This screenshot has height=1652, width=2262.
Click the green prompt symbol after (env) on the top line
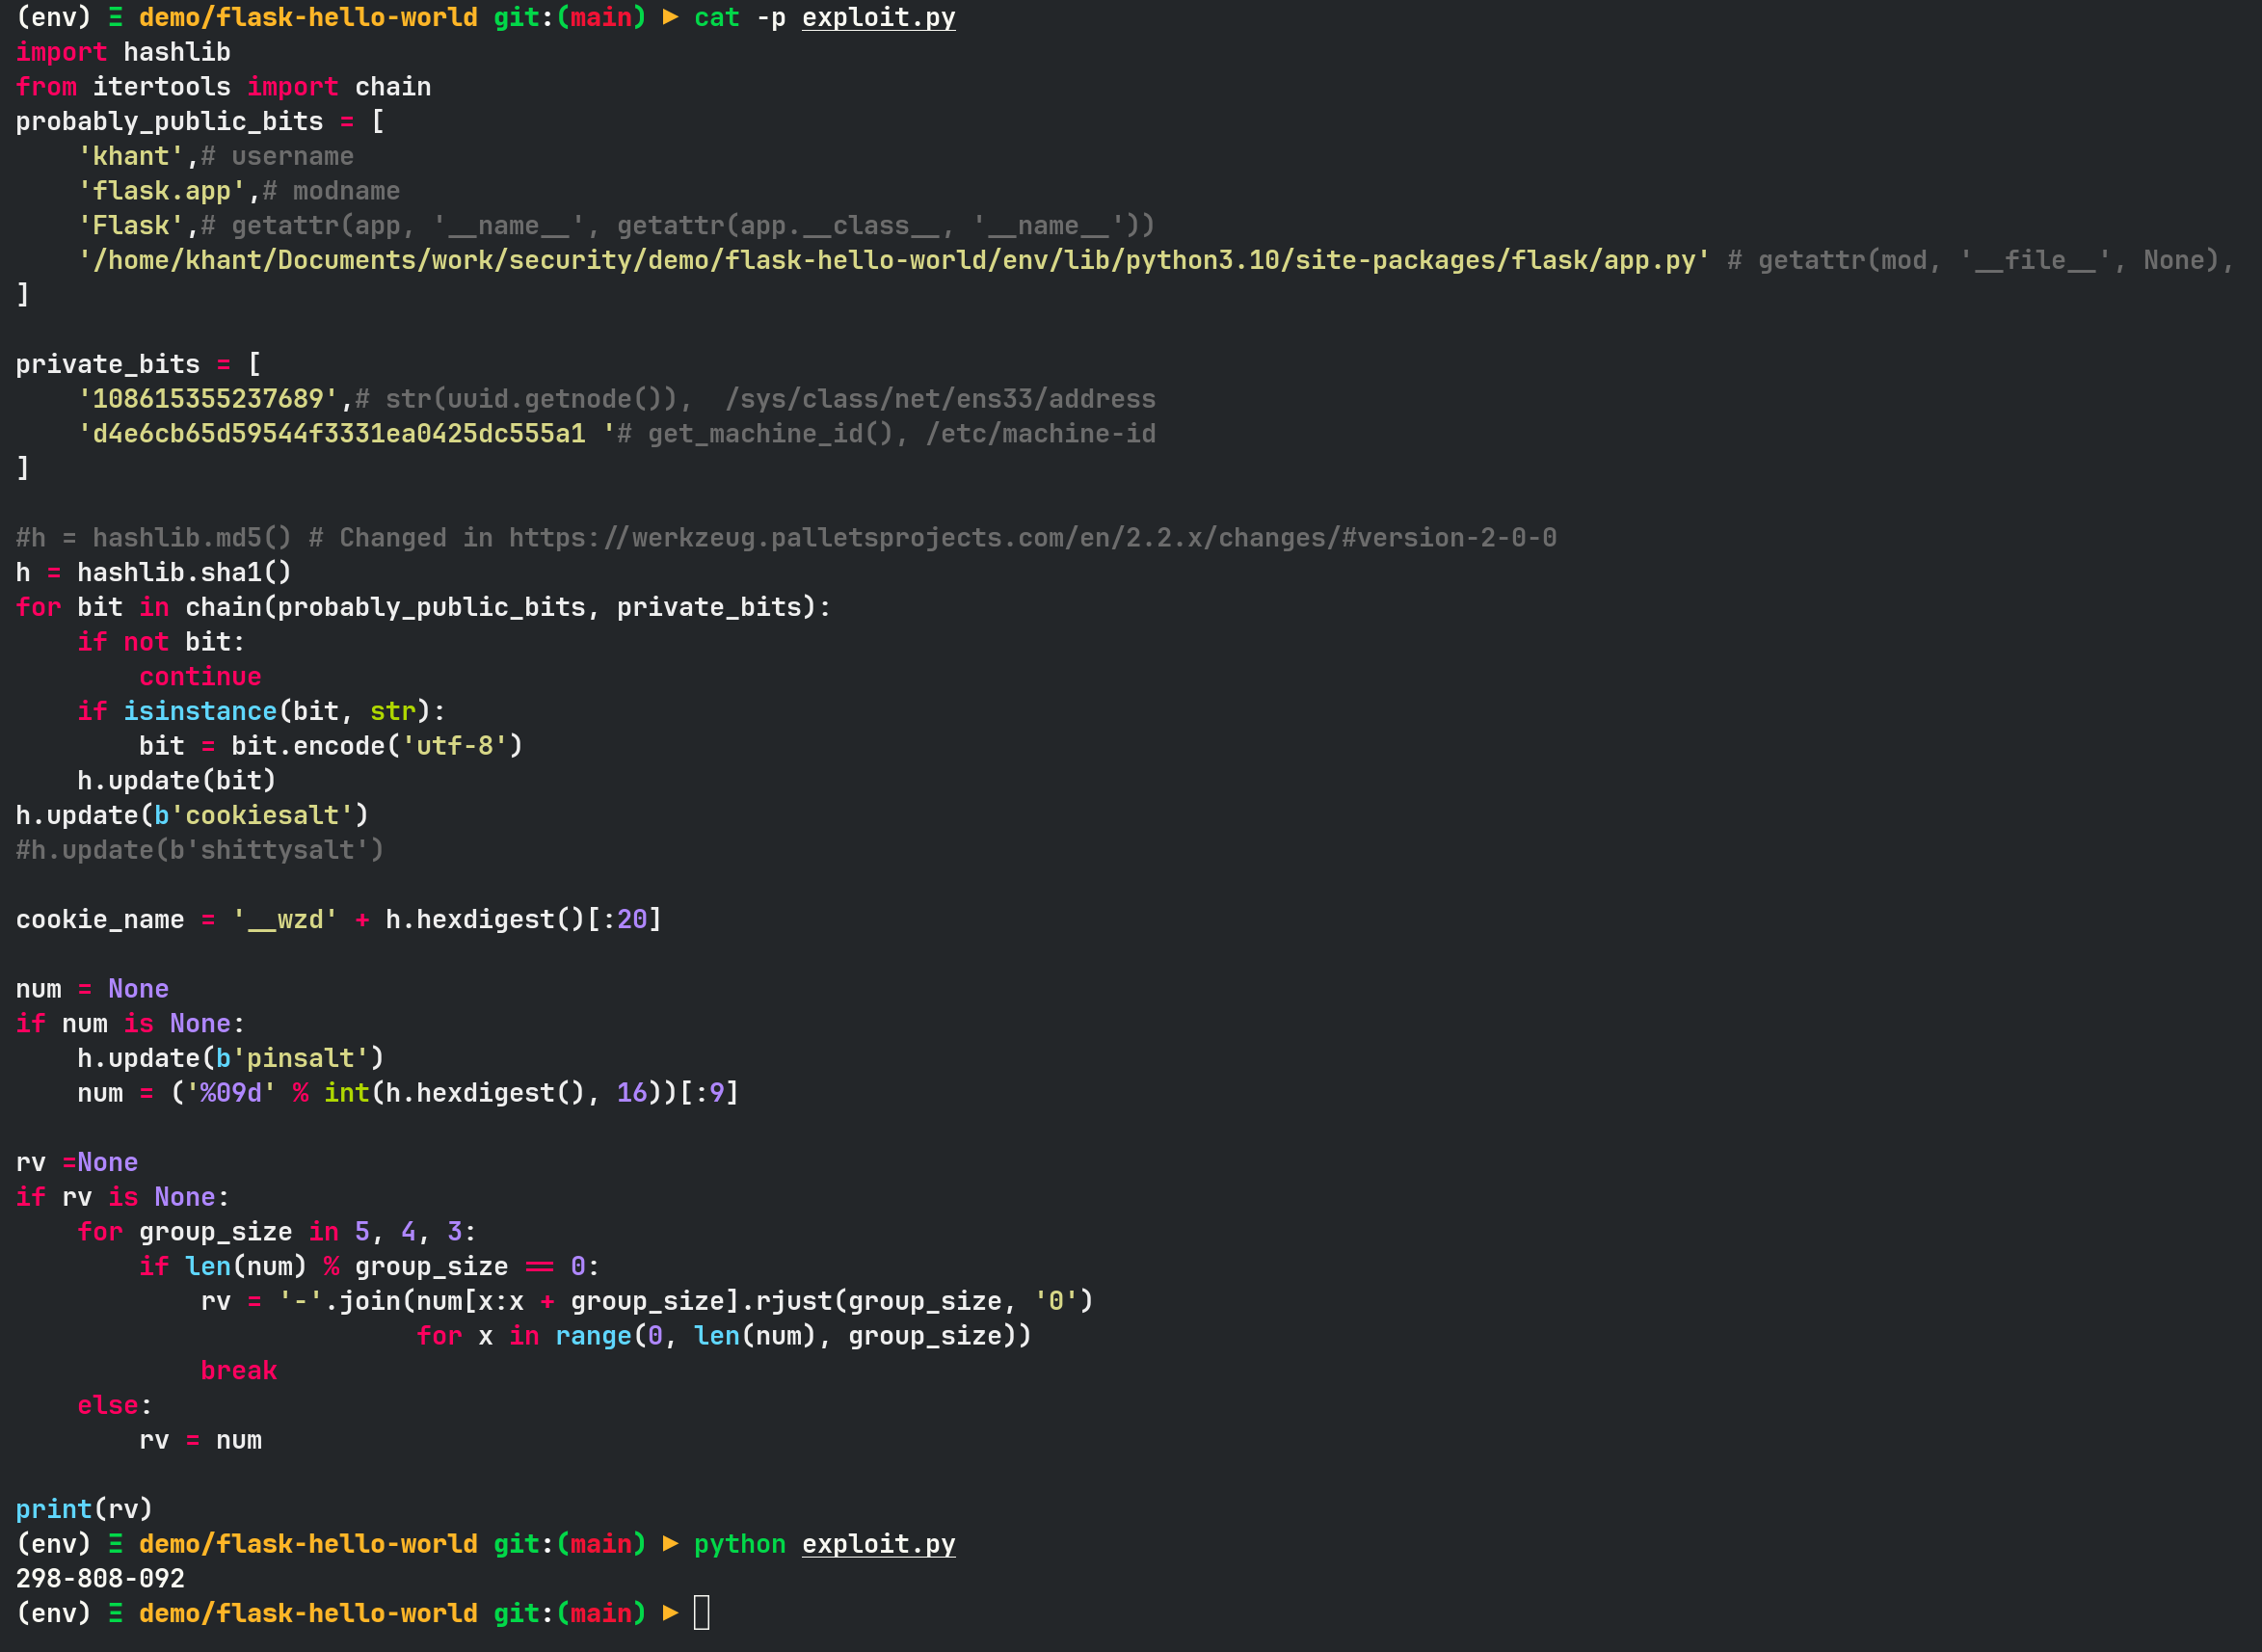[x=116, y=18]
